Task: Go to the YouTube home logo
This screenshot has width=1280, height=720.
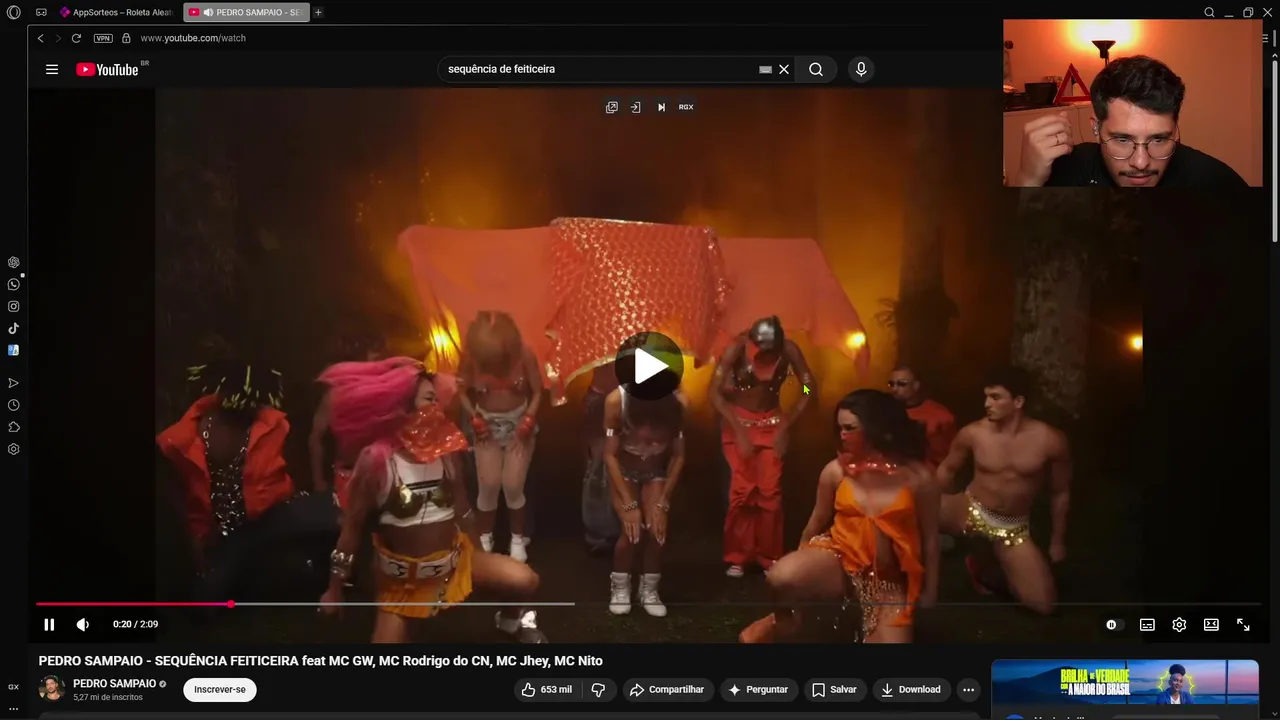Action: (108, 69)
